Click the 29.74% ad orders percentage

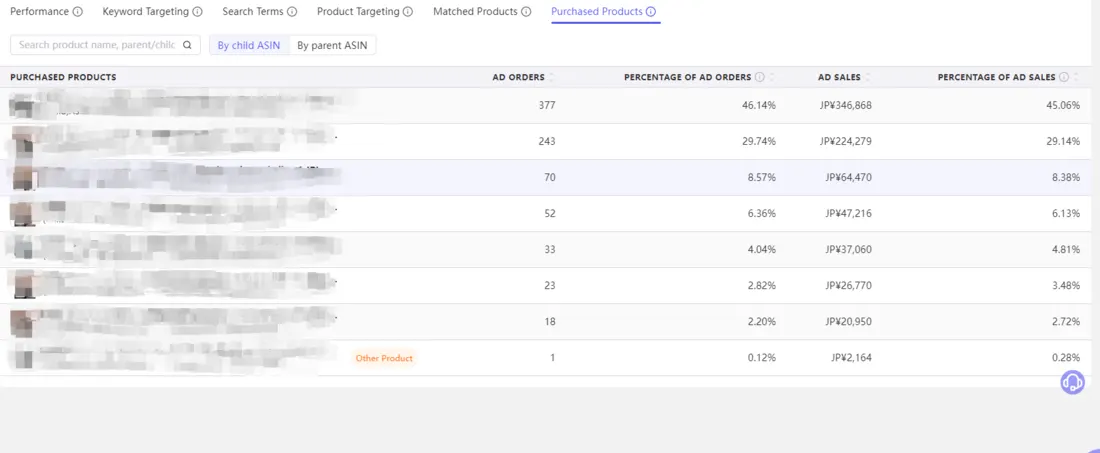pyautogui.click(x=759, y=142)
